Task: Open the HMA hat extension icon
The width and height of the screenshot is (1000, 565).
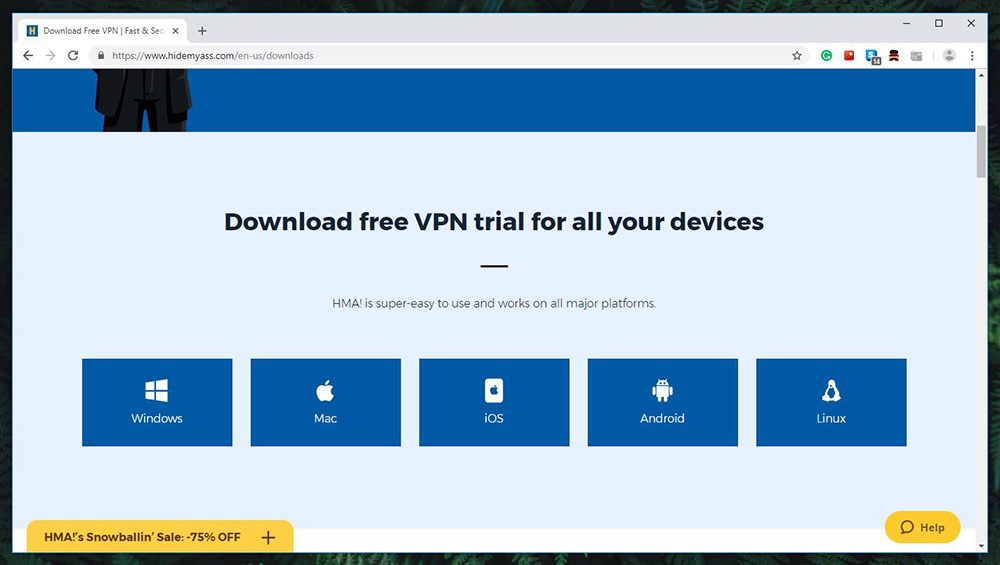Action: 894,55
